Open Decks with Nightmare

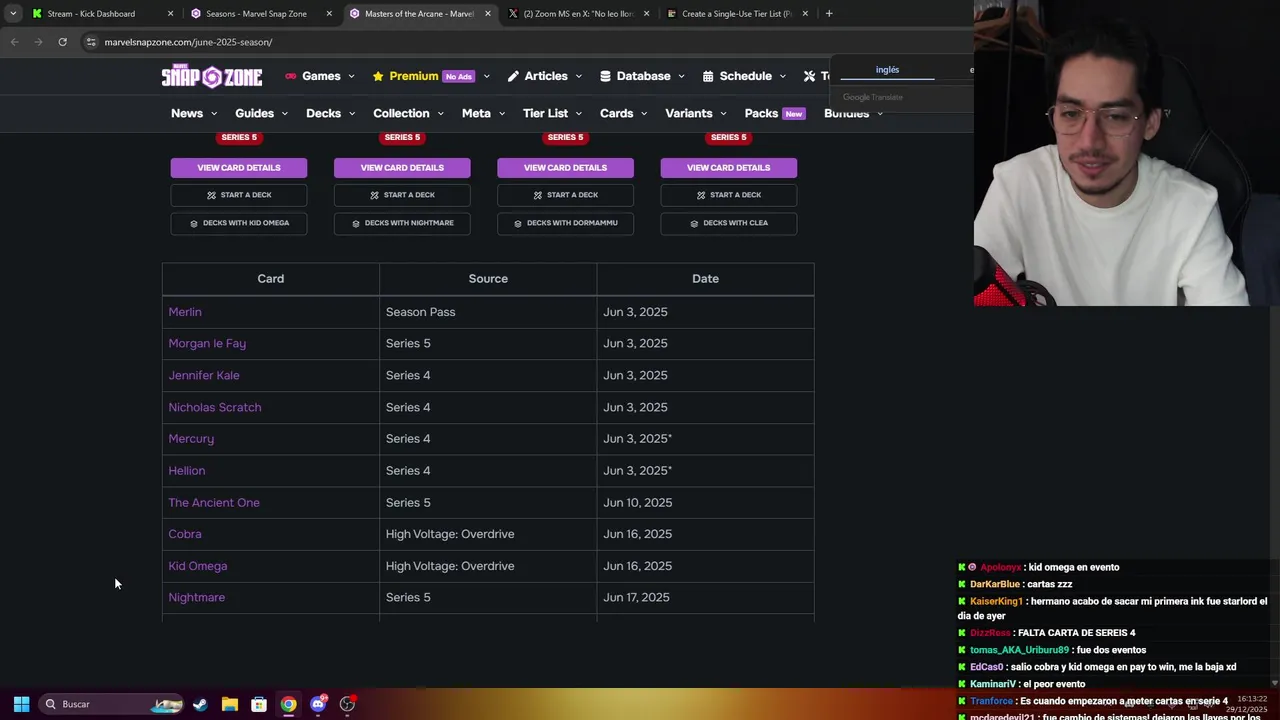402,223
